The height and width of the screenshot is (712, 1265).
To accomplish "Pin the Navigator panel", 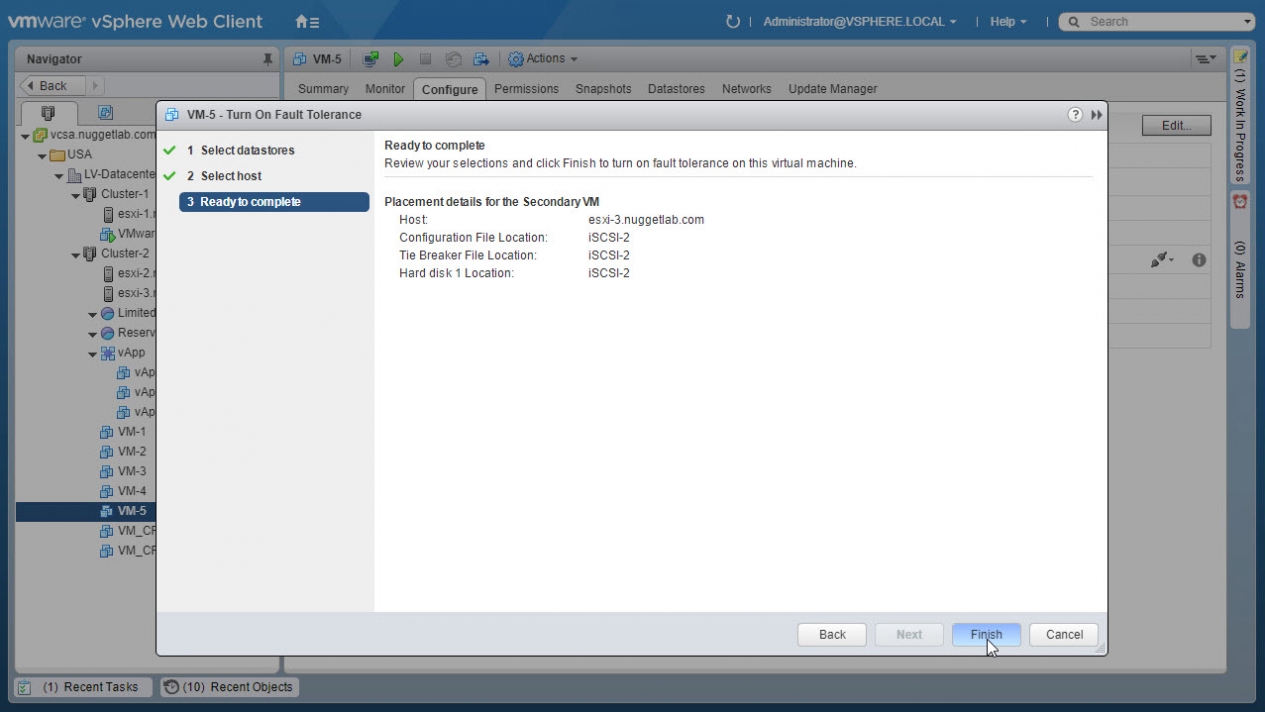I will [267, 59].
